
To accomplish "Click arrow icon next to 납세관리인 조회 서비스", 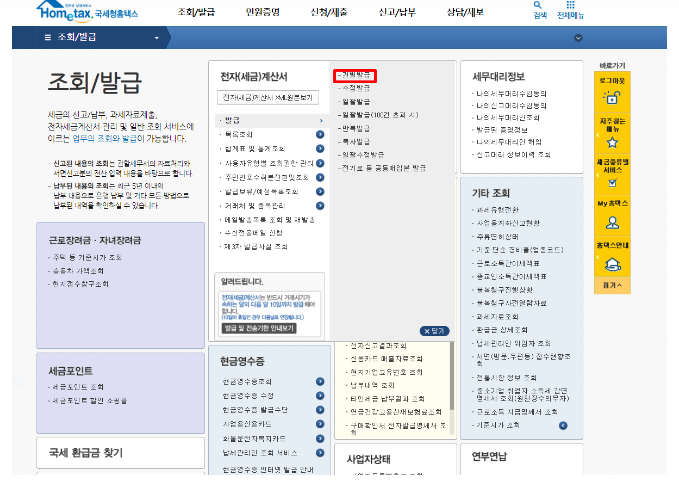I will [320, 453].
